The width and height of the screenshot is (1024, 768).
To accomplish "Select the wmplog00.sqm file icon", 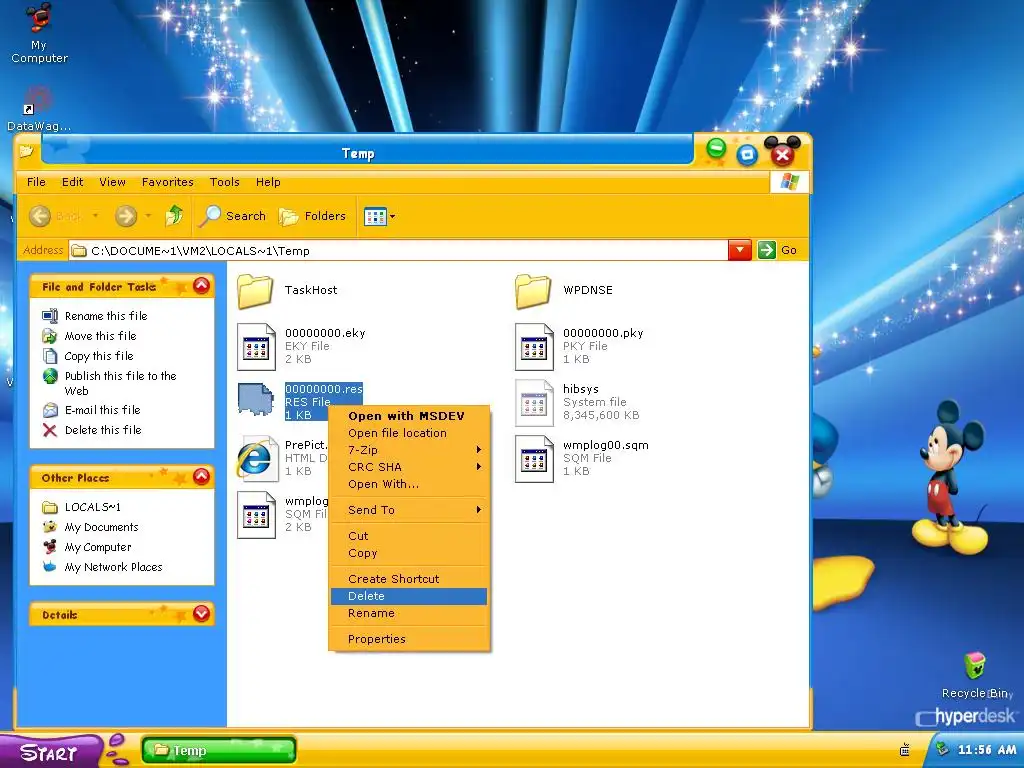I will (534, 459).
